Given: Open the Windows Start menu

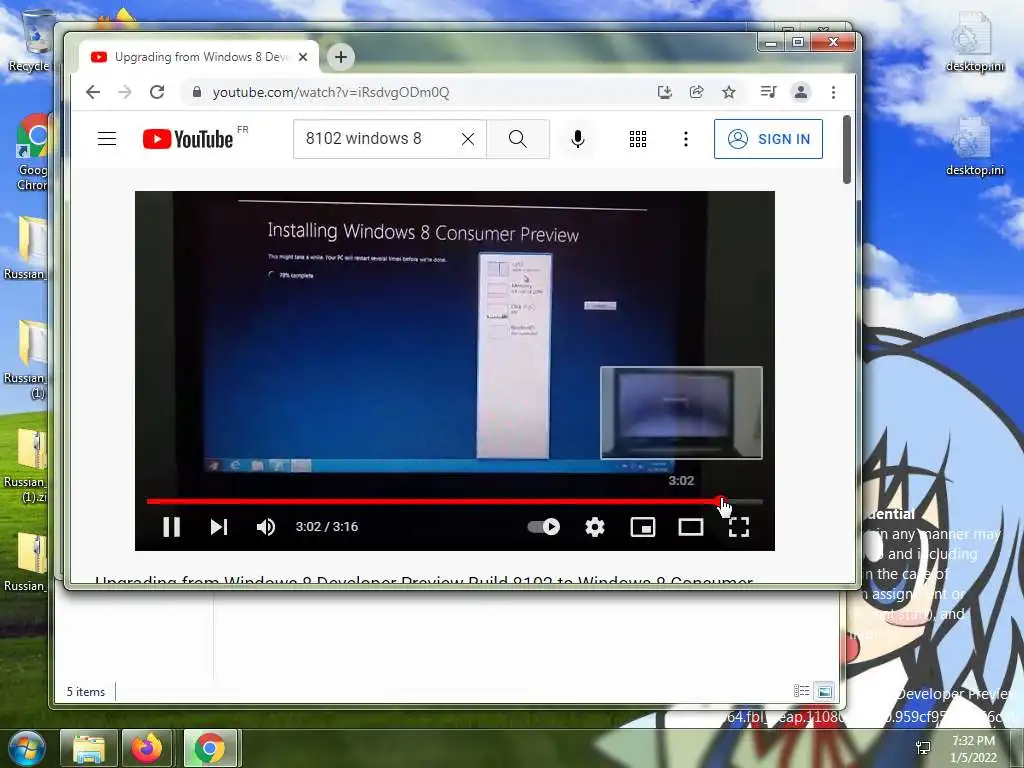Looking at the screenshot, I should [26, 748].
